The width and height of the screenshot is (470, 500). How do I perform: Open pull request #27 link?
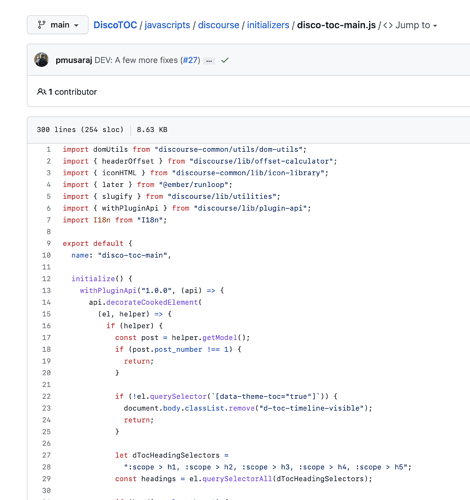coord(191,60)
